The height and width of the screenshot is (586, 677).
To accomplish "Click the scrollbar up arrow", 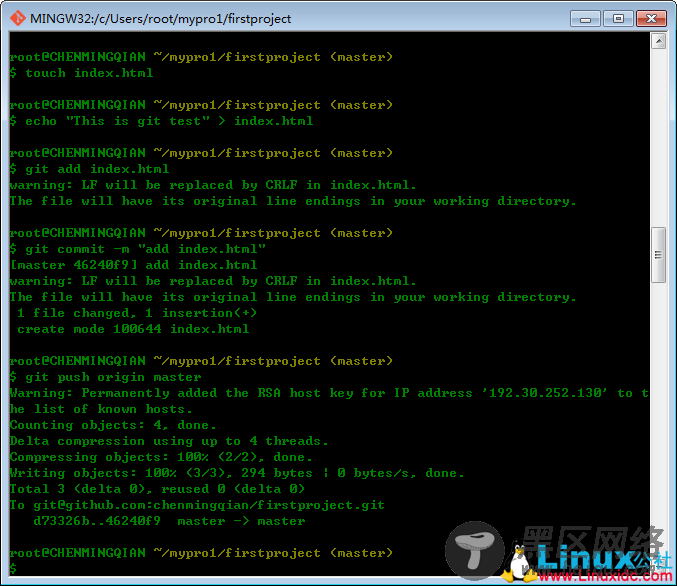I will [x=658, y=41].
